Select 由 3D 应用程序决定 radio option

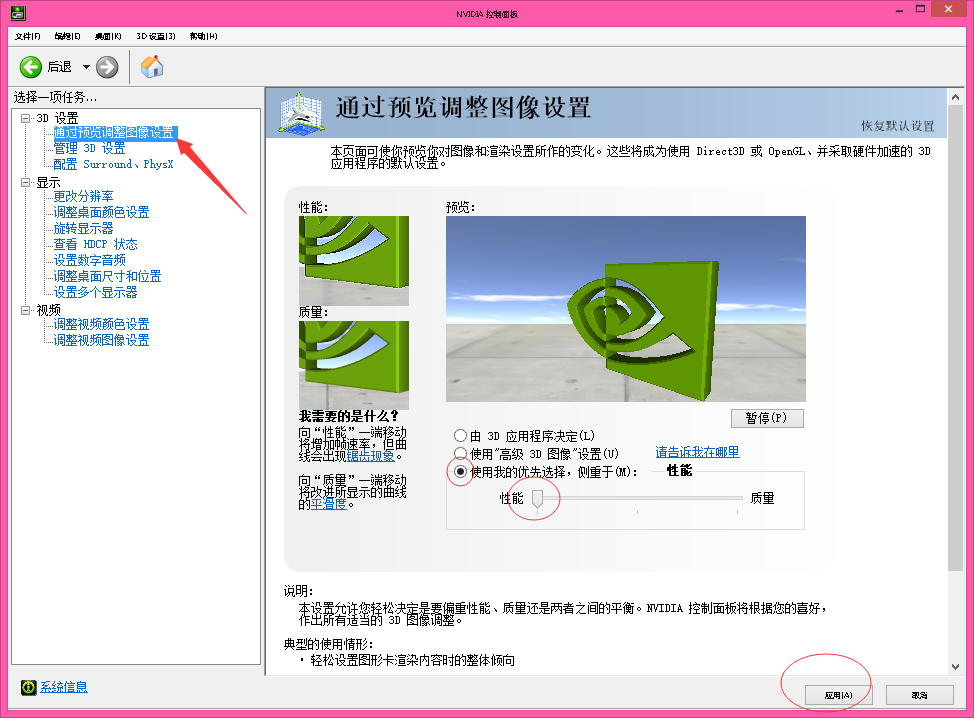coord(460,436)
